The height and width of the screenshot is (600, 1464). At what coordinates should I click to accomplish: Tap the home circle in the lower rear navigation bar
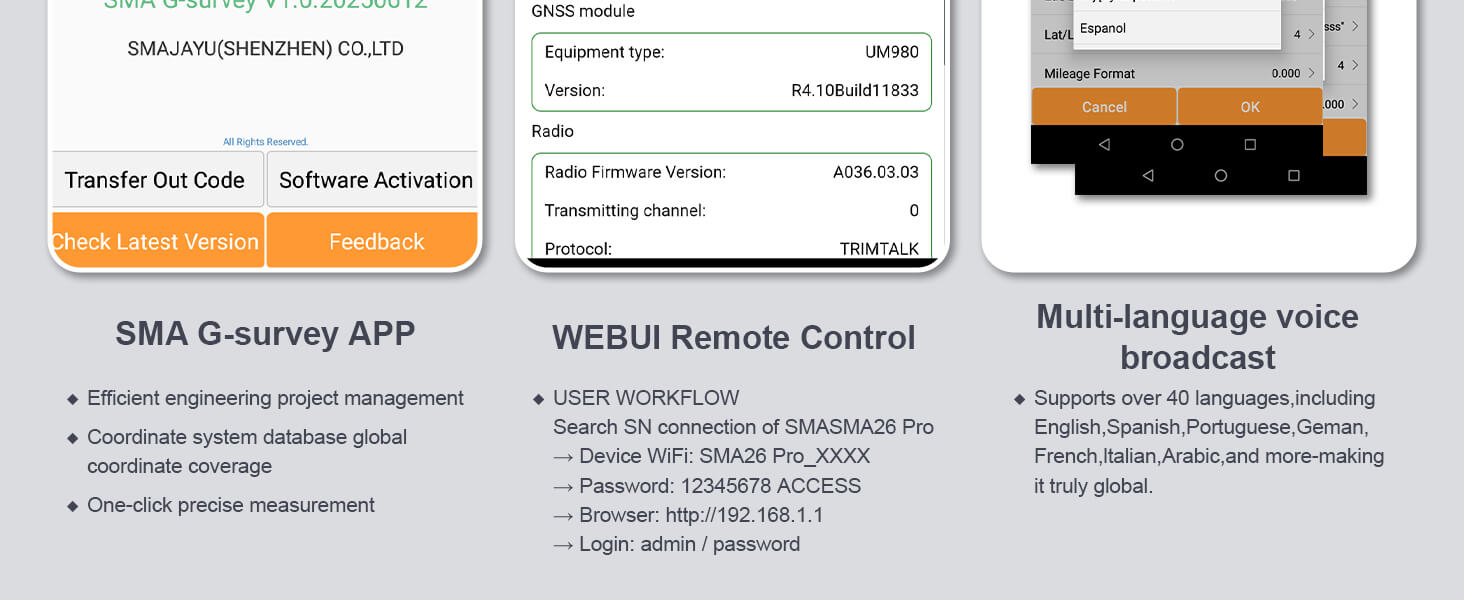(x=1221, y=176)
